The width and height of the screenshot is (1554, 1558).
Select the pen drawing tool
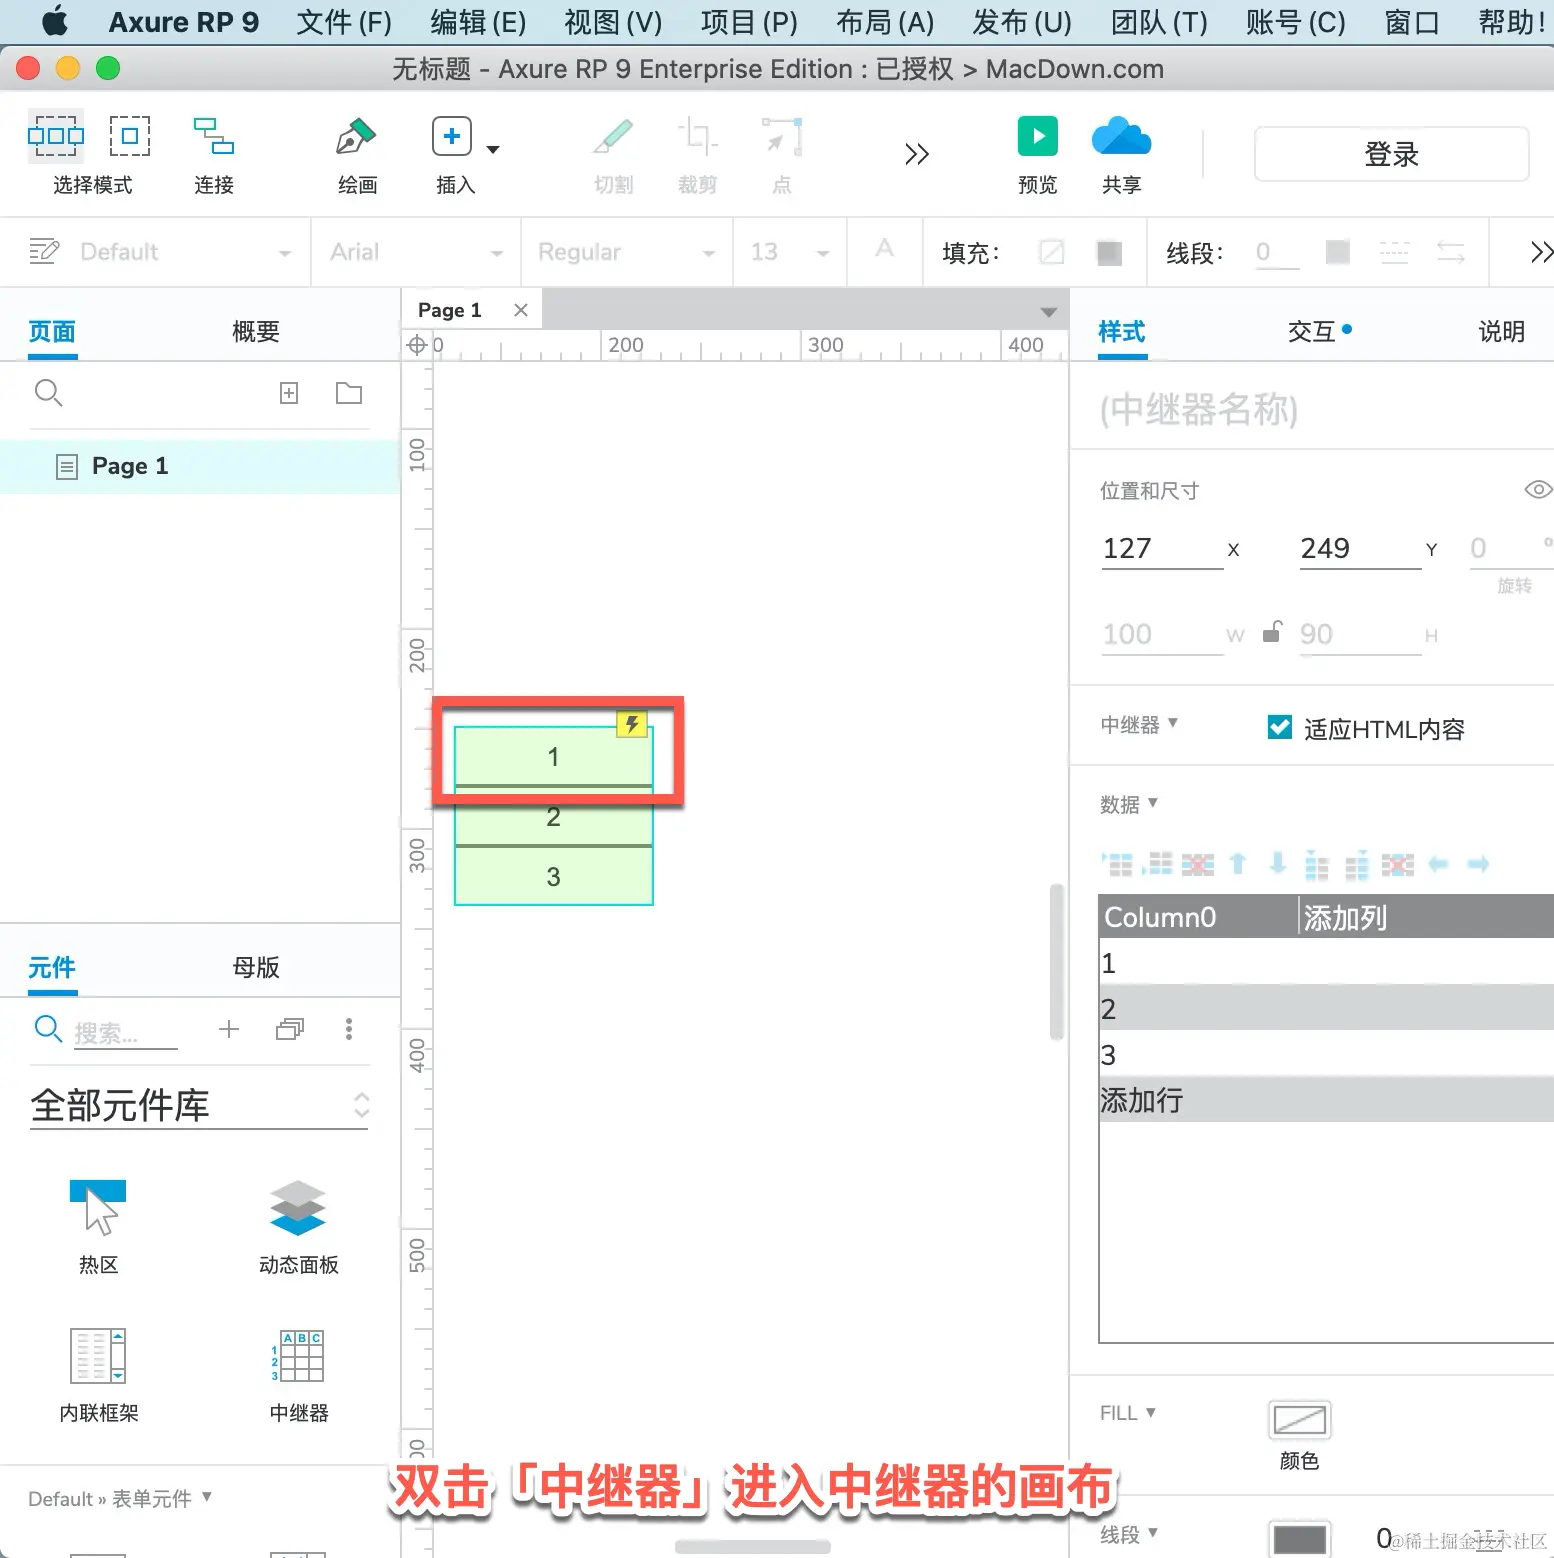point(356,136)
